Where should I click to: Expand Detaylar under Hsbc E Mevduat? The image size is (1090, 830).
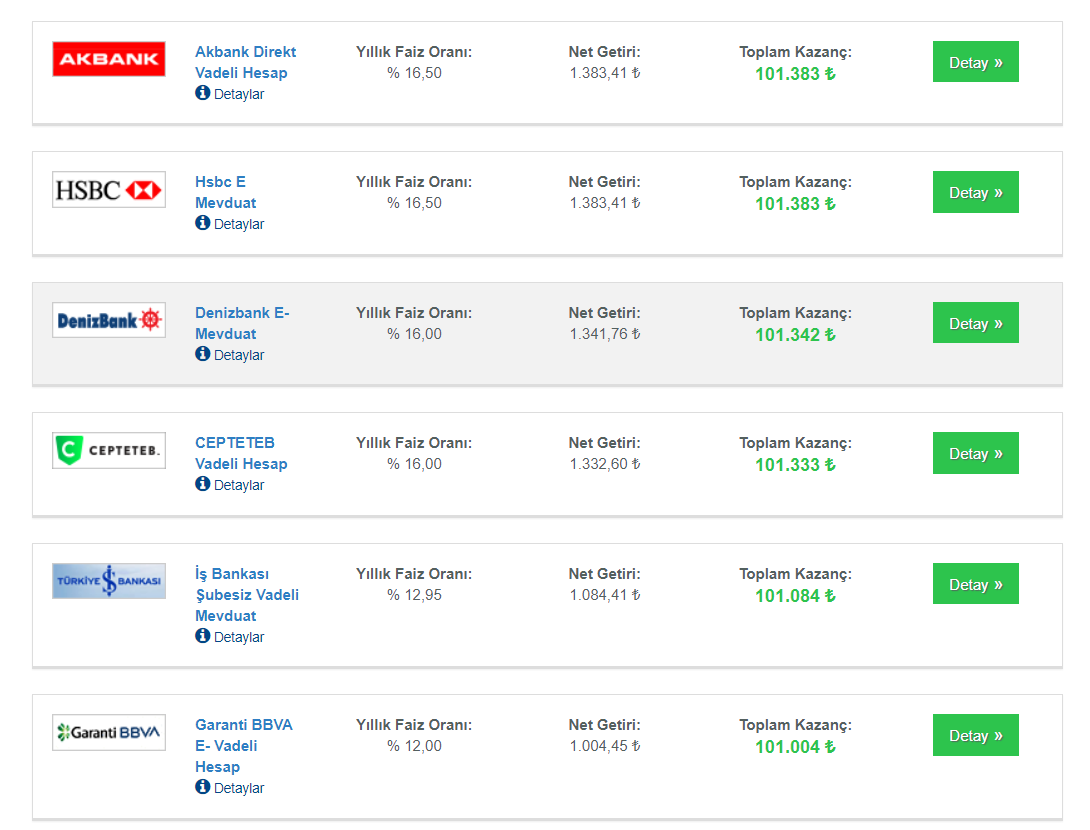click(230, 224)
